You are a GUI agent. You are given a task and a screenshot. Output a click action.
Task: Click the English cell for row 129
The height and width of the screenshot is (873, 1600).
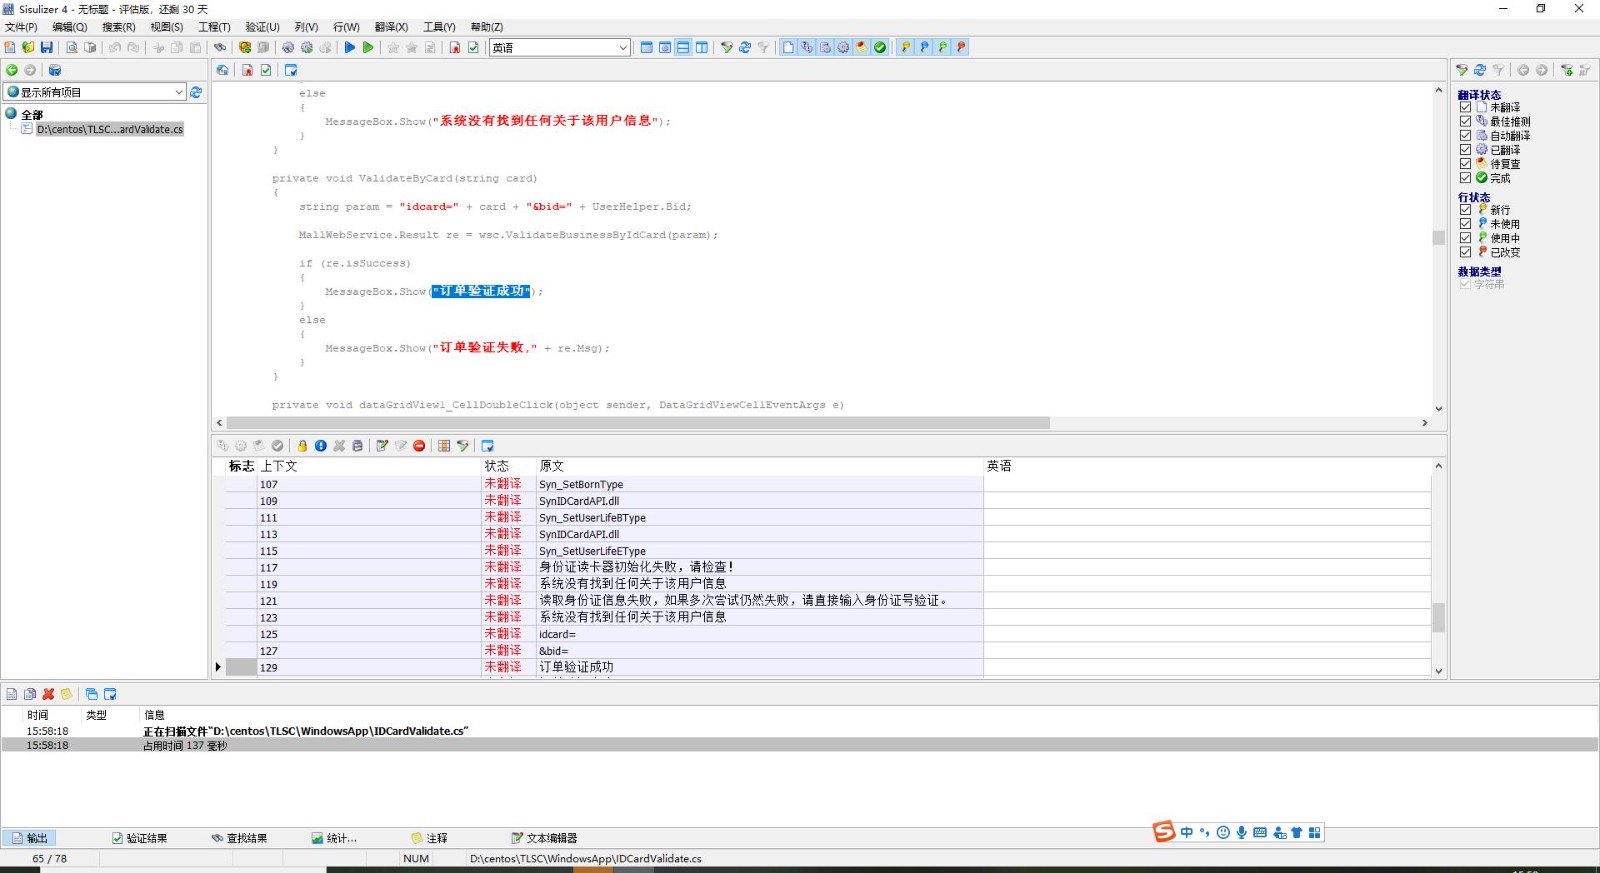[1207, 667]
